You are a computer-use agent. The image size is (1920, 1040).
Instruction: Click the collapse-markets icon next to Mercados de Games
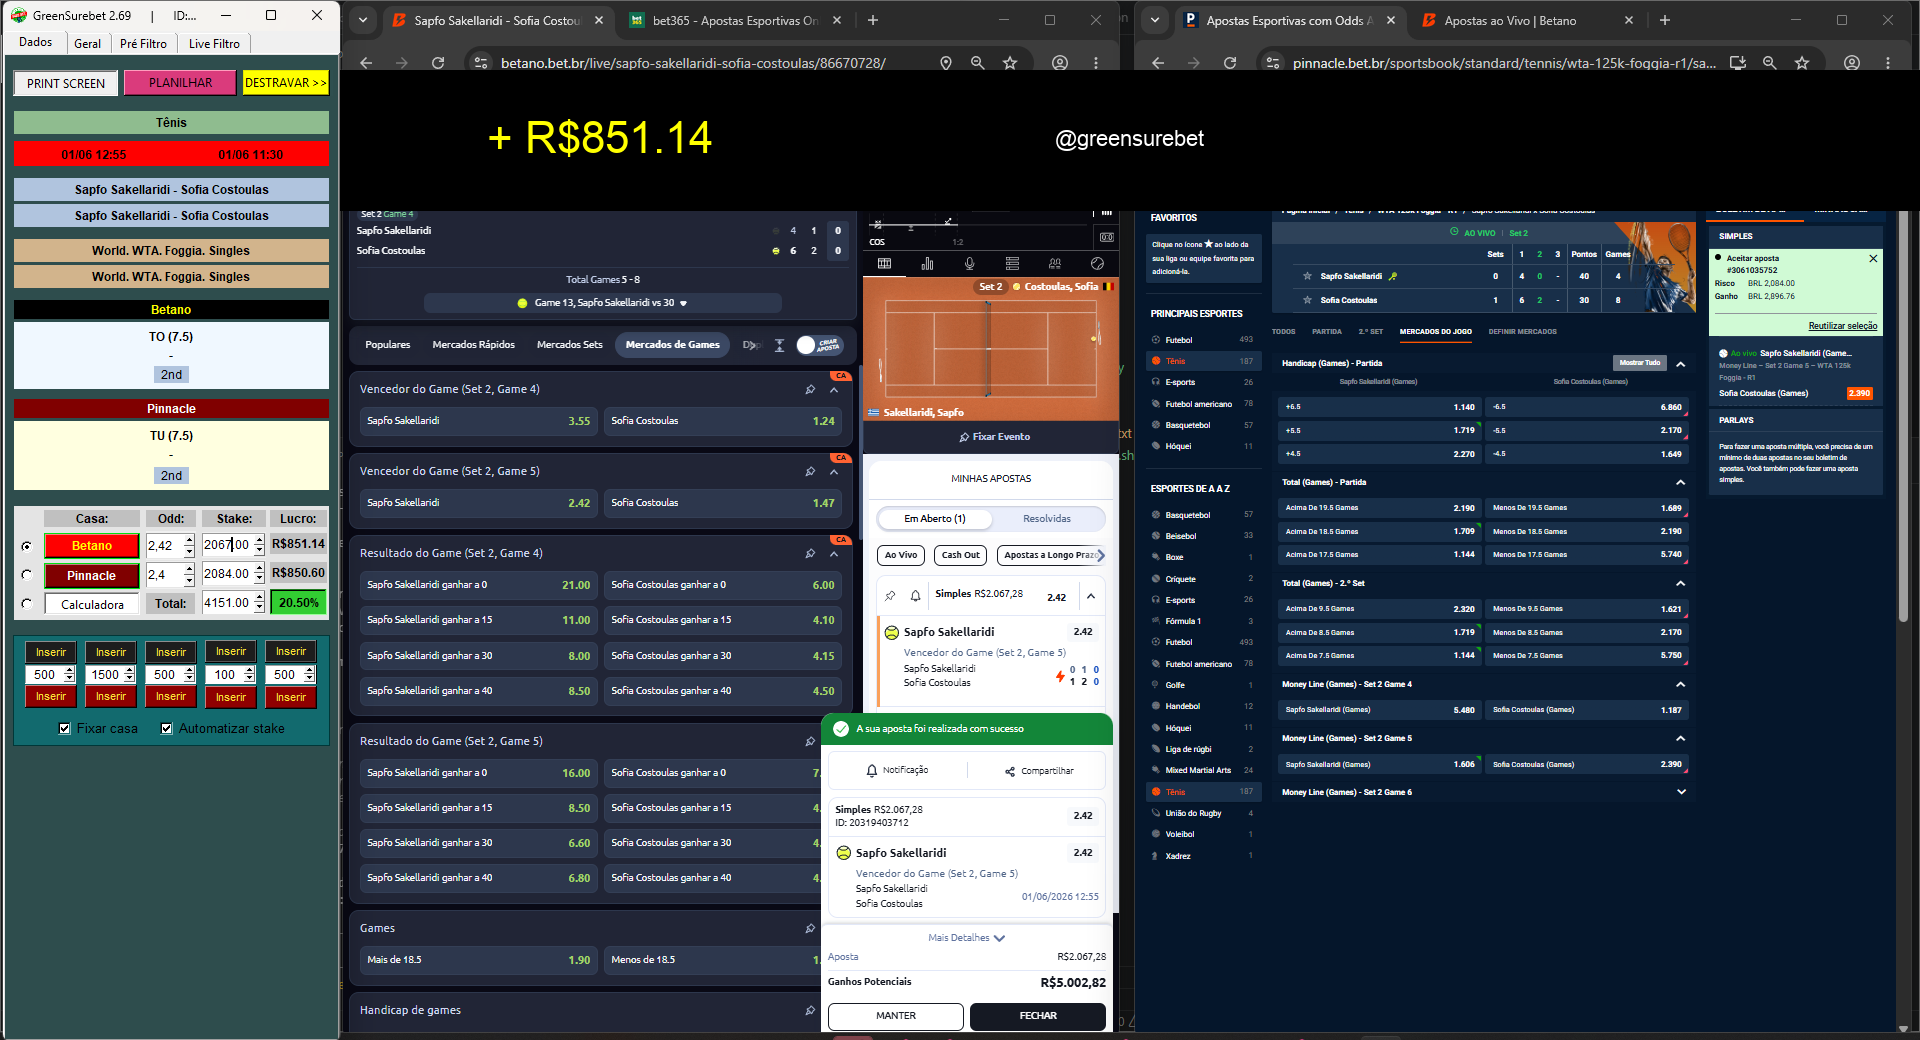coord(780,345)
